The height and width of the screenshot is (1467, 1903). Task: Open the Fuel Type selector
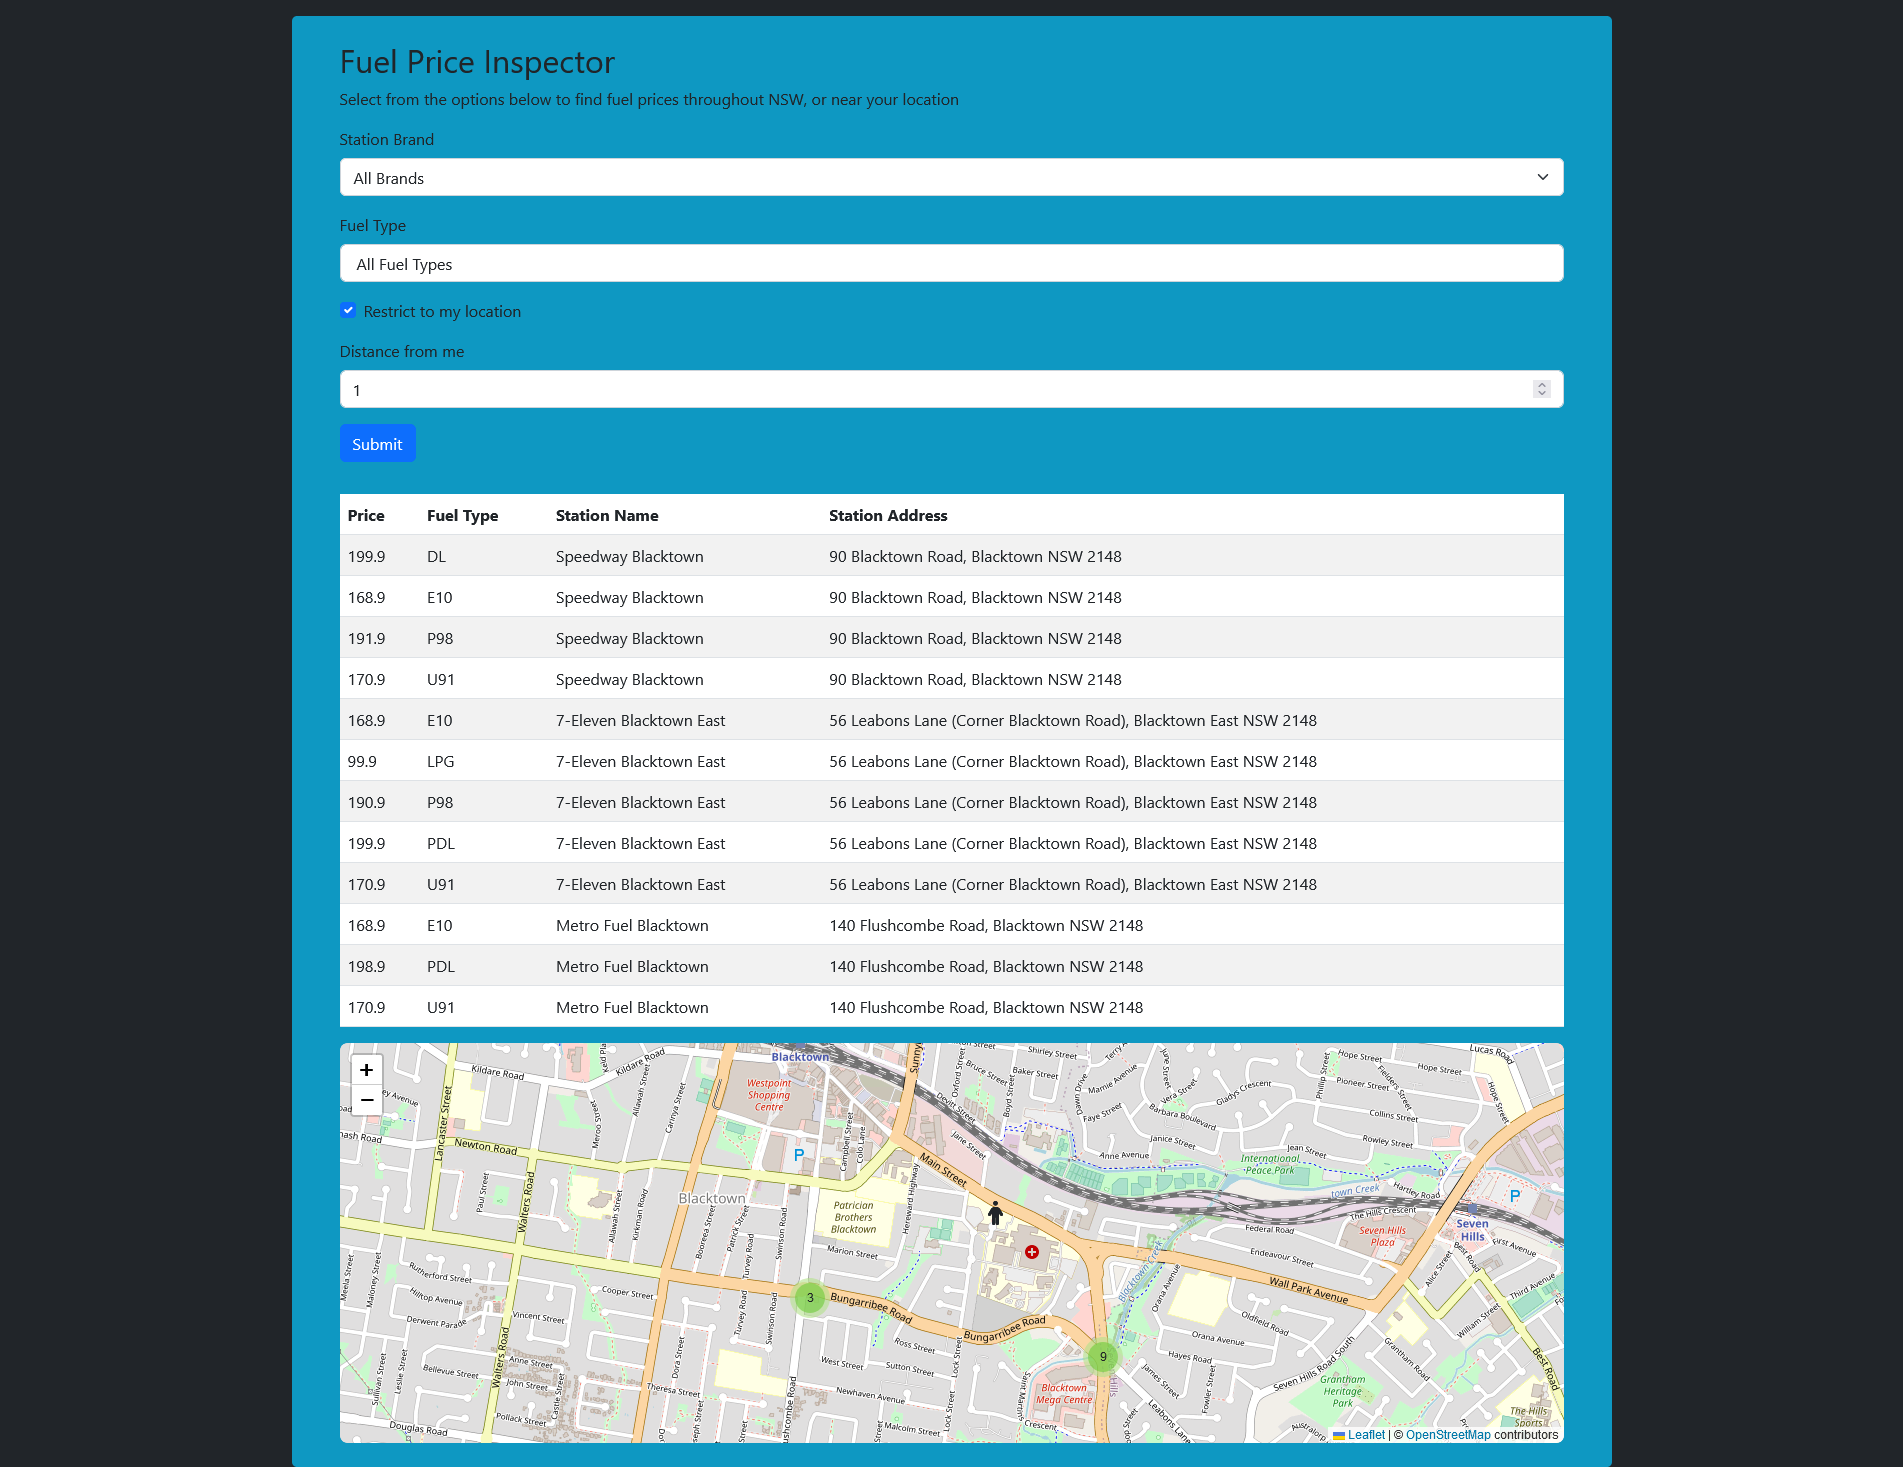pyautogui.click(x=951, y=264)
